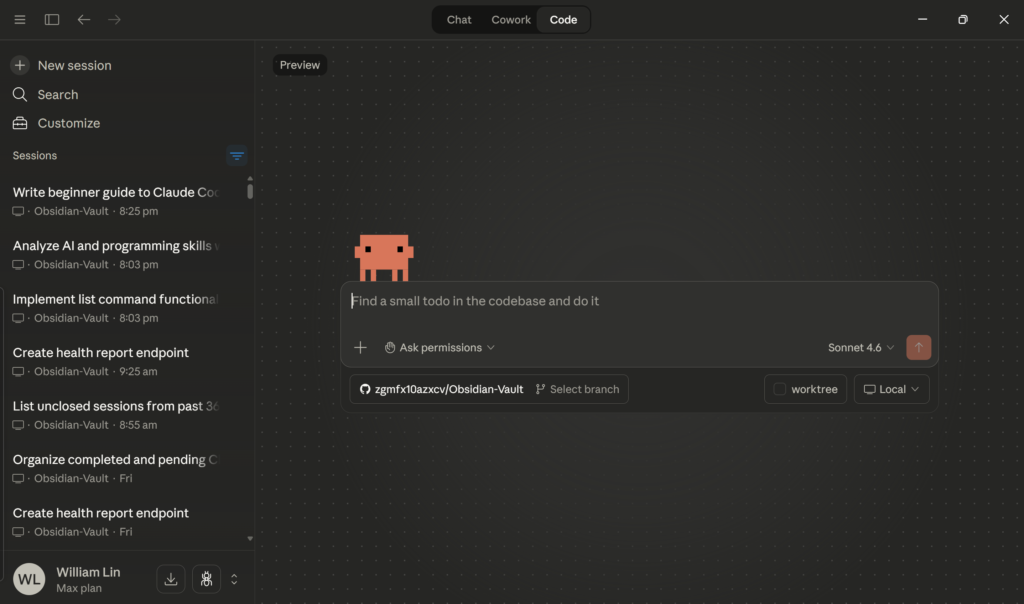The height and width of the screenshot is (604, 1024).
Task: Click the download icon next to William Lin
Action: pyautogui.click(x=171, y=579)
